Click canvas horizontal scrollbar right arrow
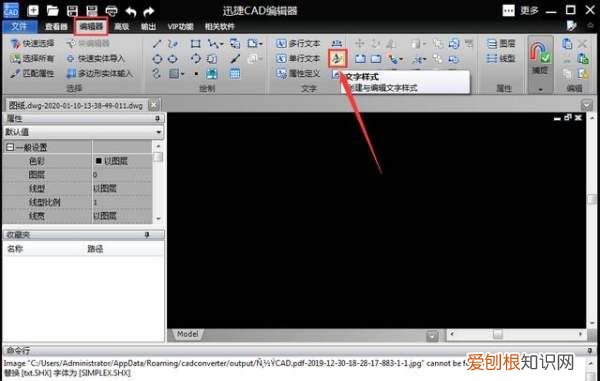This screenshot has height=381, width=600. tap(581, 334)
